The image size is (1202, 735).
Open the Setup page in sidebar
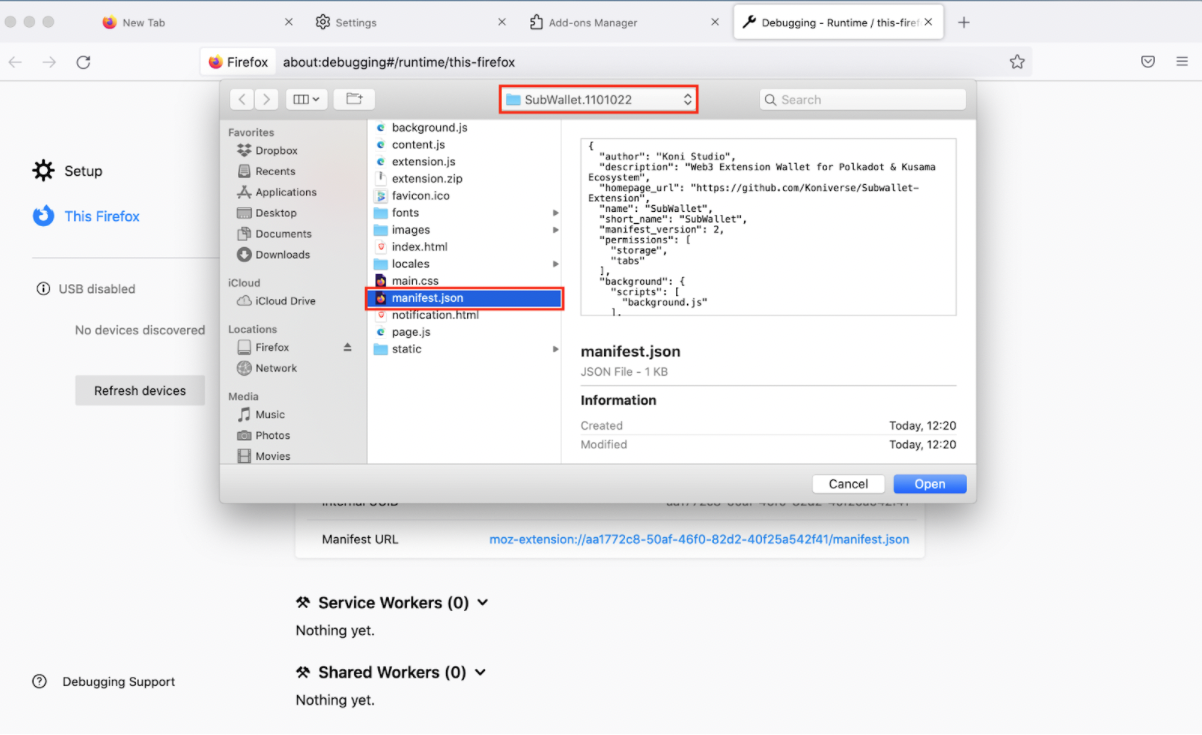pos(68,171)
